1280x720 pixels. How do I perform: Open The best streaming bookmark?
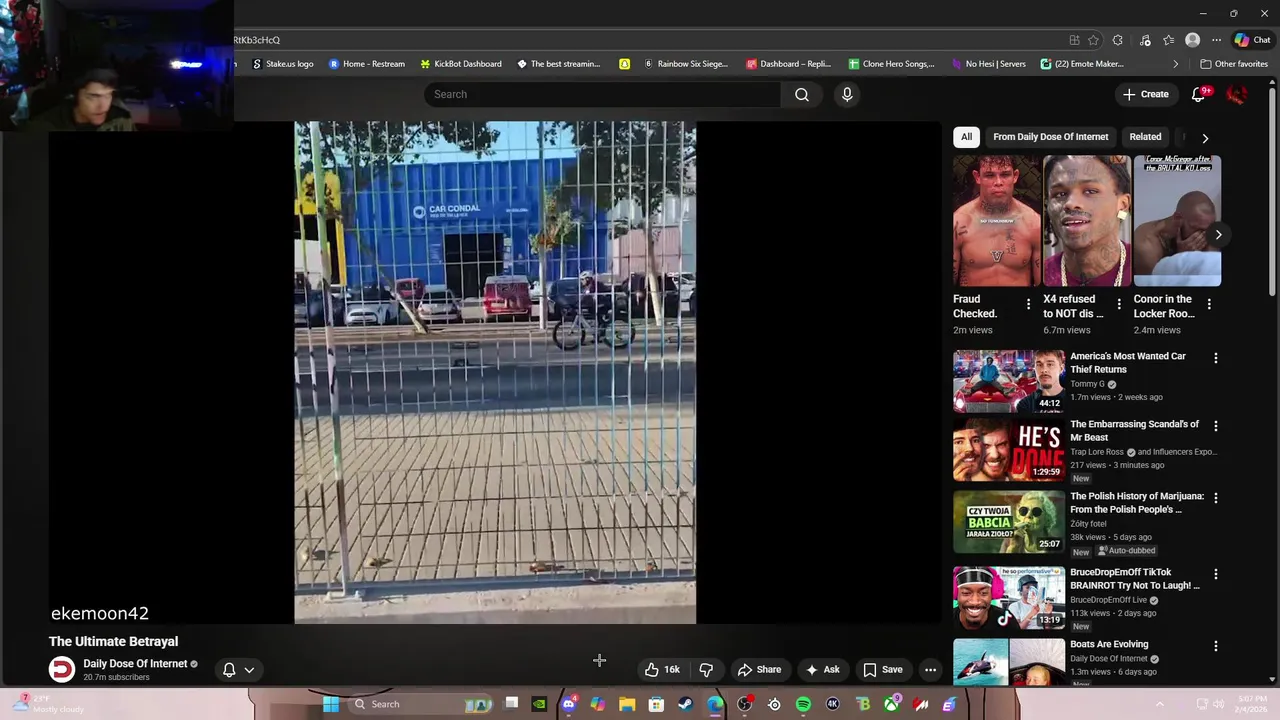click(558, 64)
